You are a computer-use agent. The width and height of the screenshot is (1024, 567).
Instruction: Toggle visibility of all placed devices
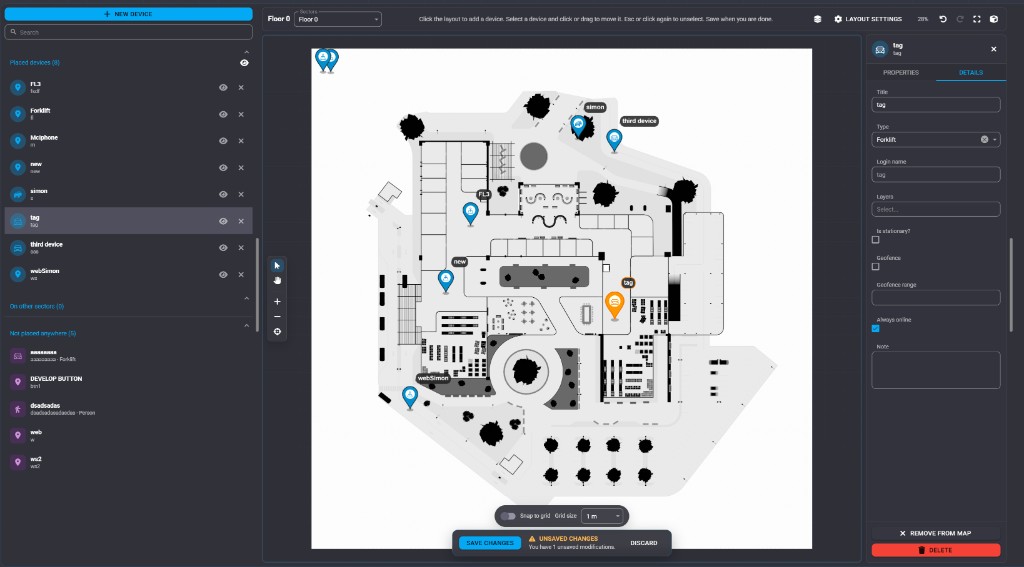pos(244,63)
